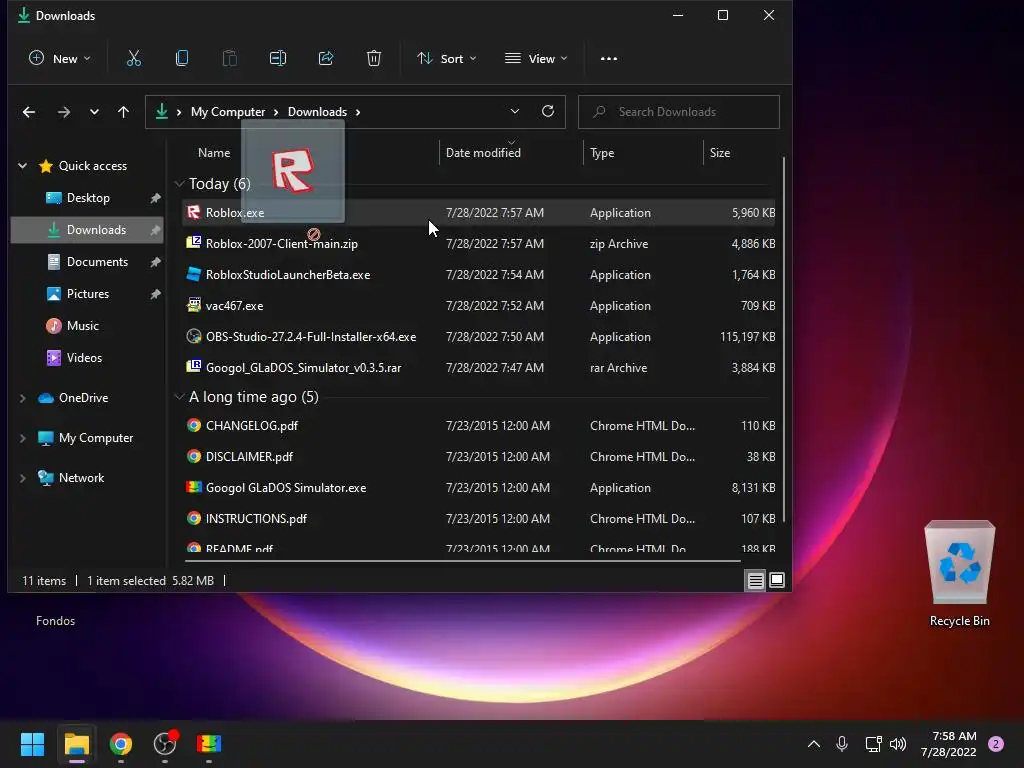Click My Computer in breadcrumb path
The image size is (1024, 768).
point(228,112)
